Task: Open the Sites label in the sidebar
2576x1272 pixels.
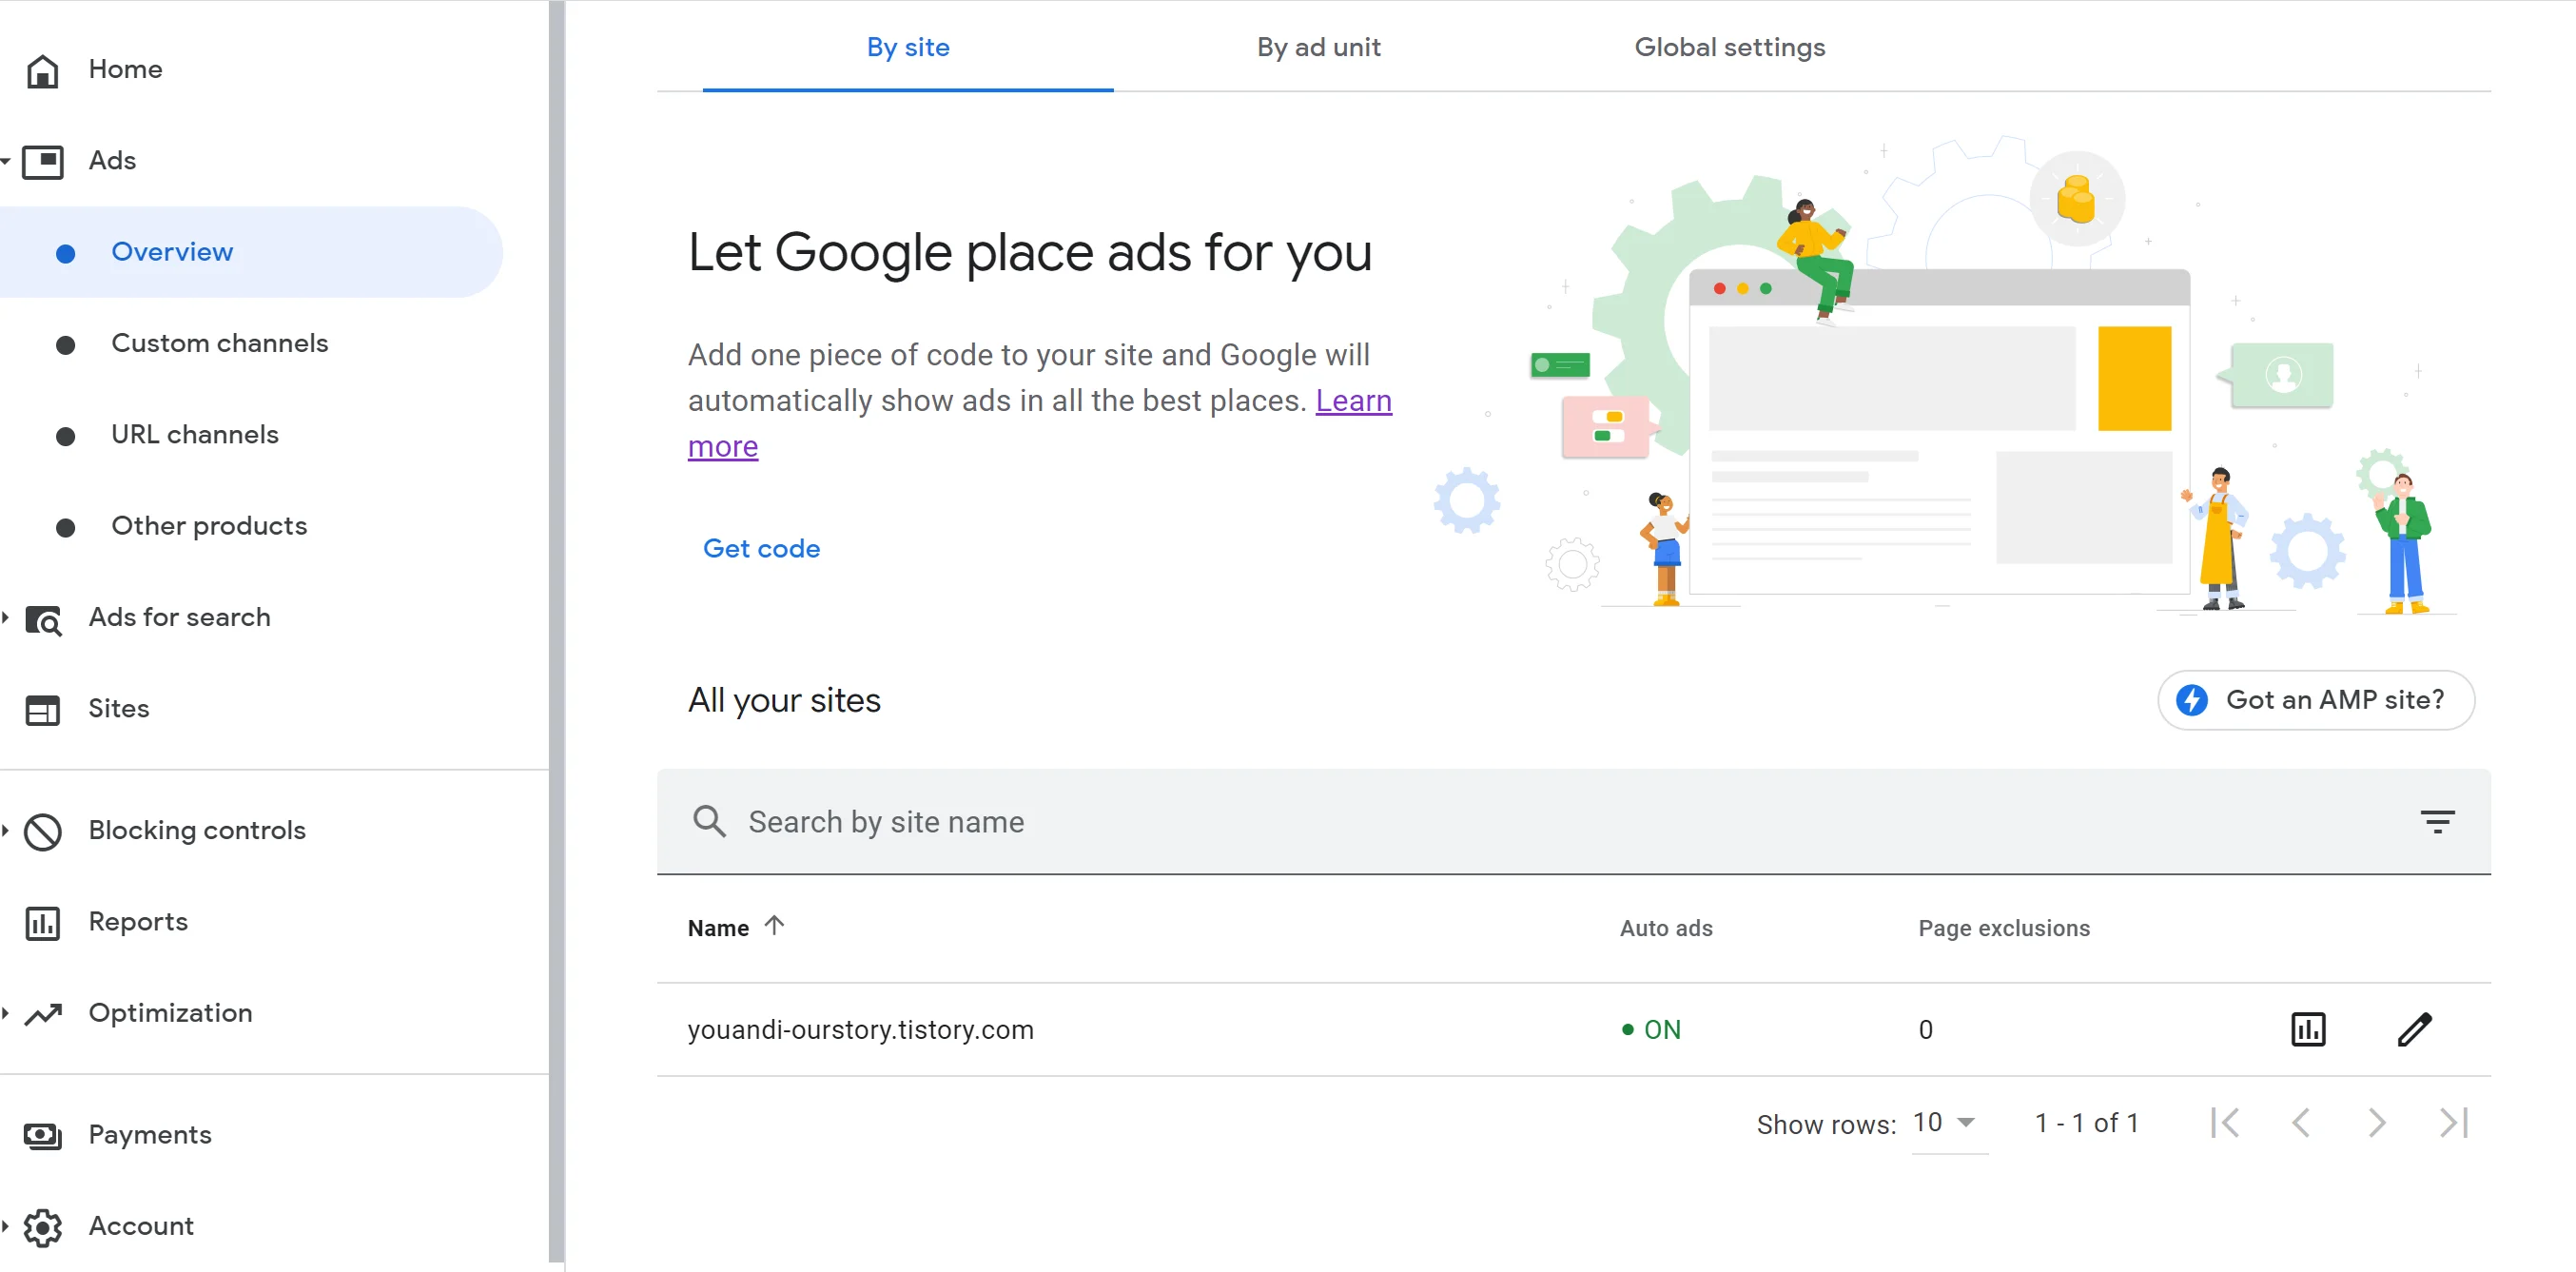Action: point(119,709)
